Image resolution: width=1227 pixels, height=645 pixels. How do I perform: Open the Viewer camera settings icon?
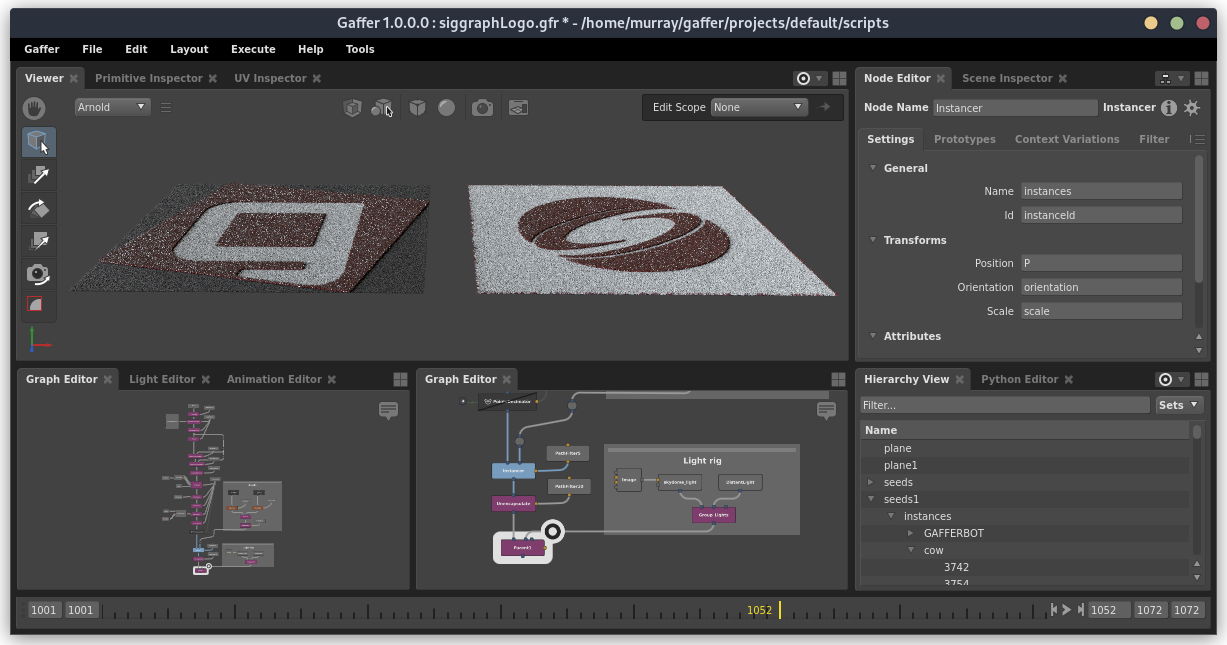483,107
